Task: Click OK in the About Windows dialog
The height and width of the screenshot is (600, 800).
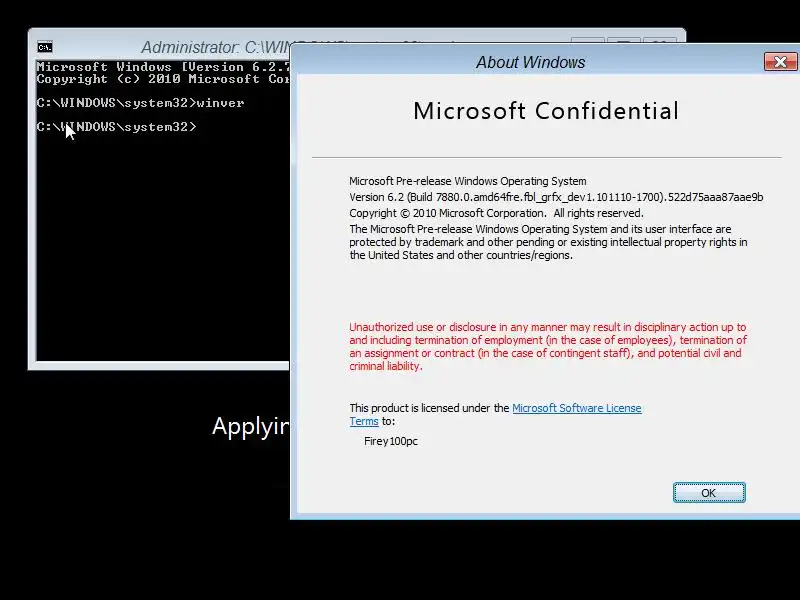Action: tap(709, 493)
